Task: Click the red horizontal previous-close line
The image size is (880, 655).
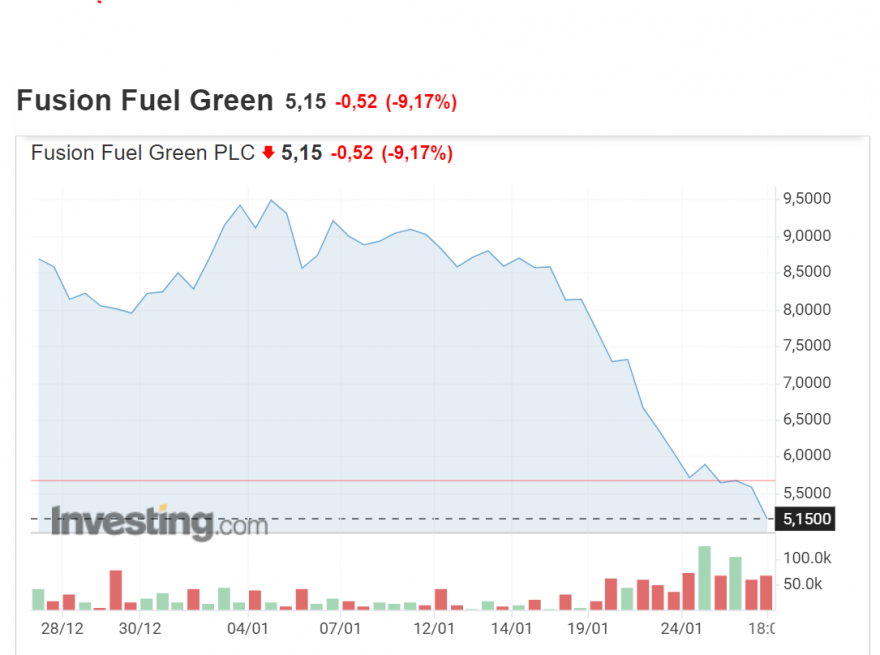Action: (403, 480)
